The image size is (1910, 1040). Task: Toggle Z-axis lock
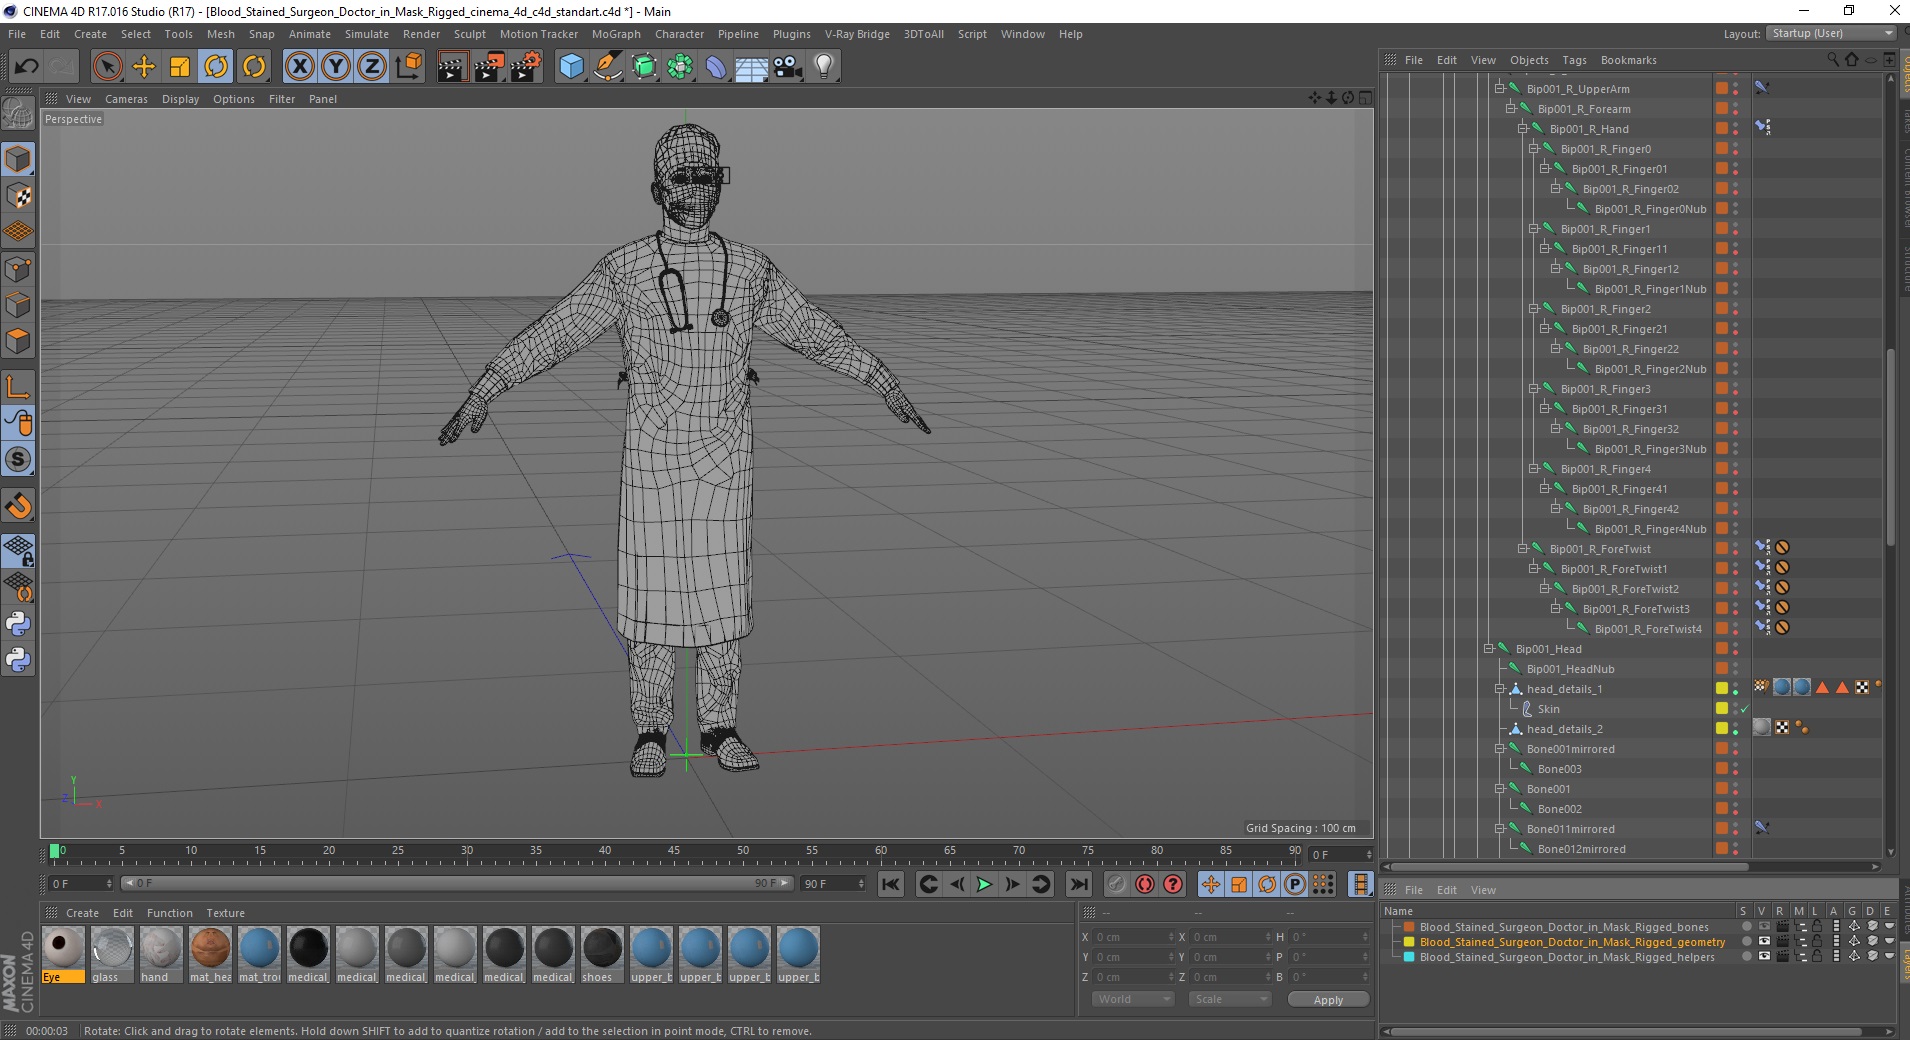(x=372, y=67)
